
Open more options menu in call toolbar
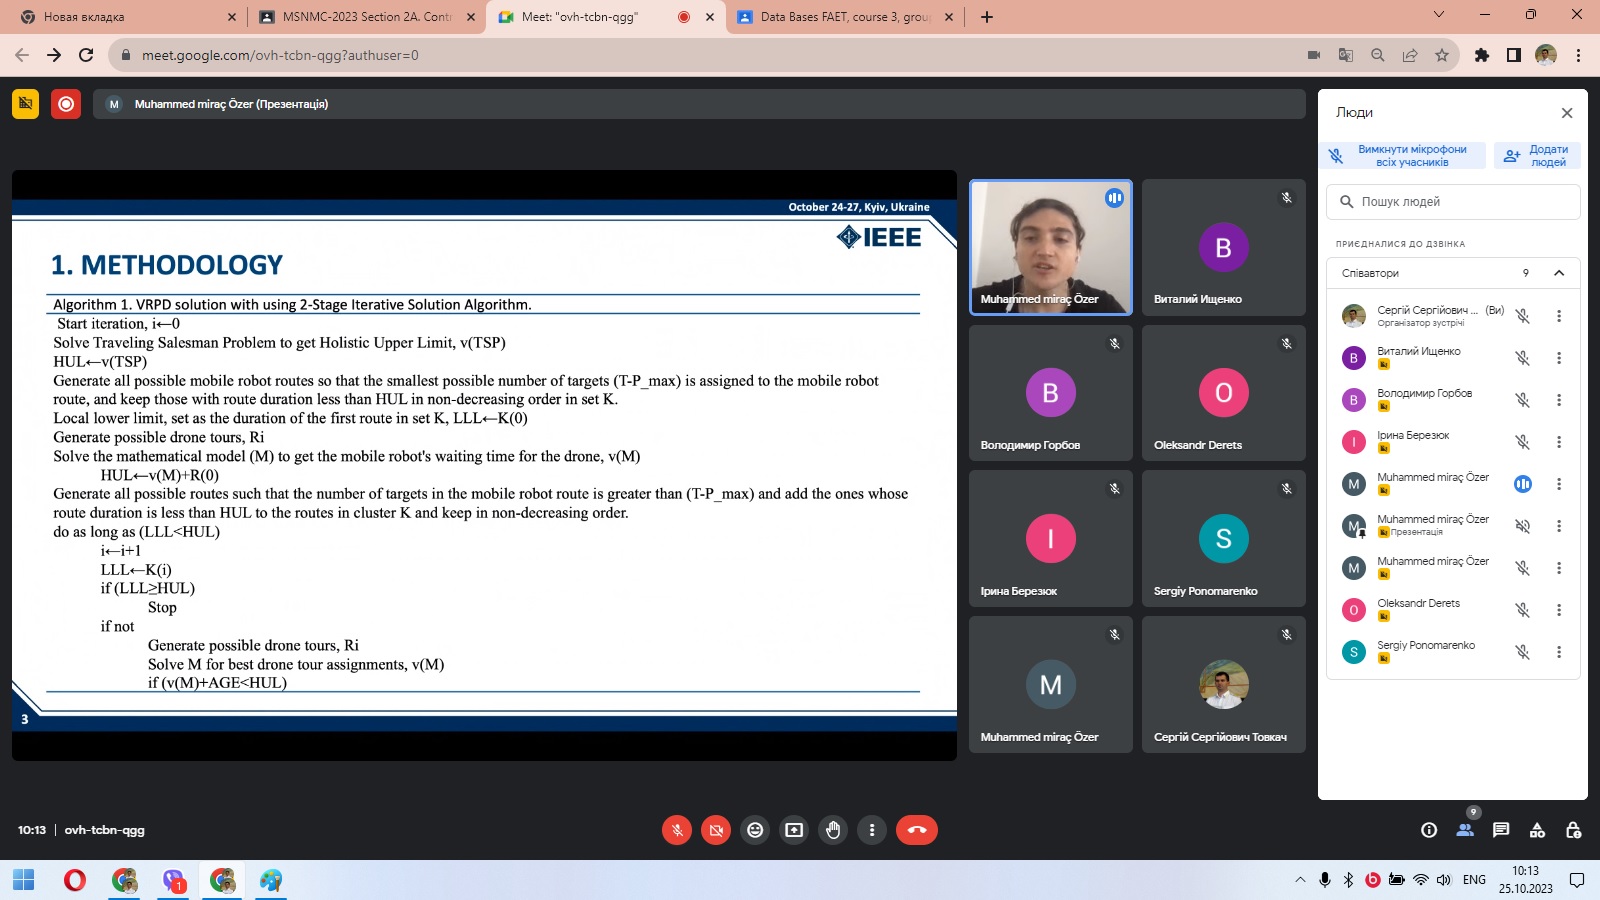(872, 830)
